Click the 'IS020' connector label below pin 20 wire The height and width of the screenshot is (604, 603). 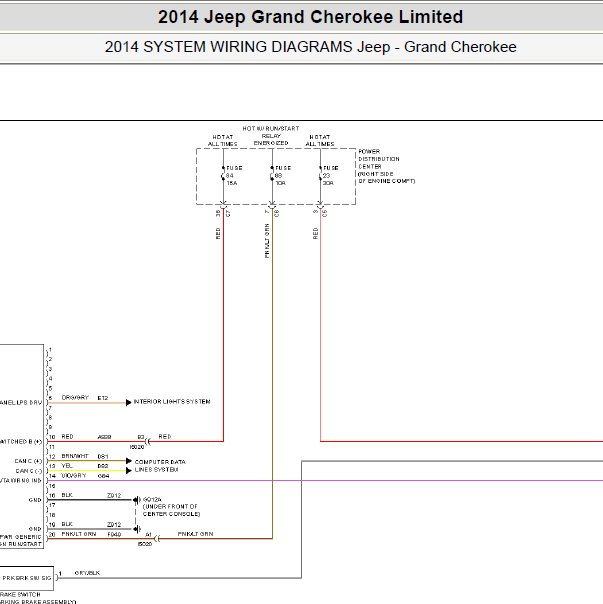point(145,544)
